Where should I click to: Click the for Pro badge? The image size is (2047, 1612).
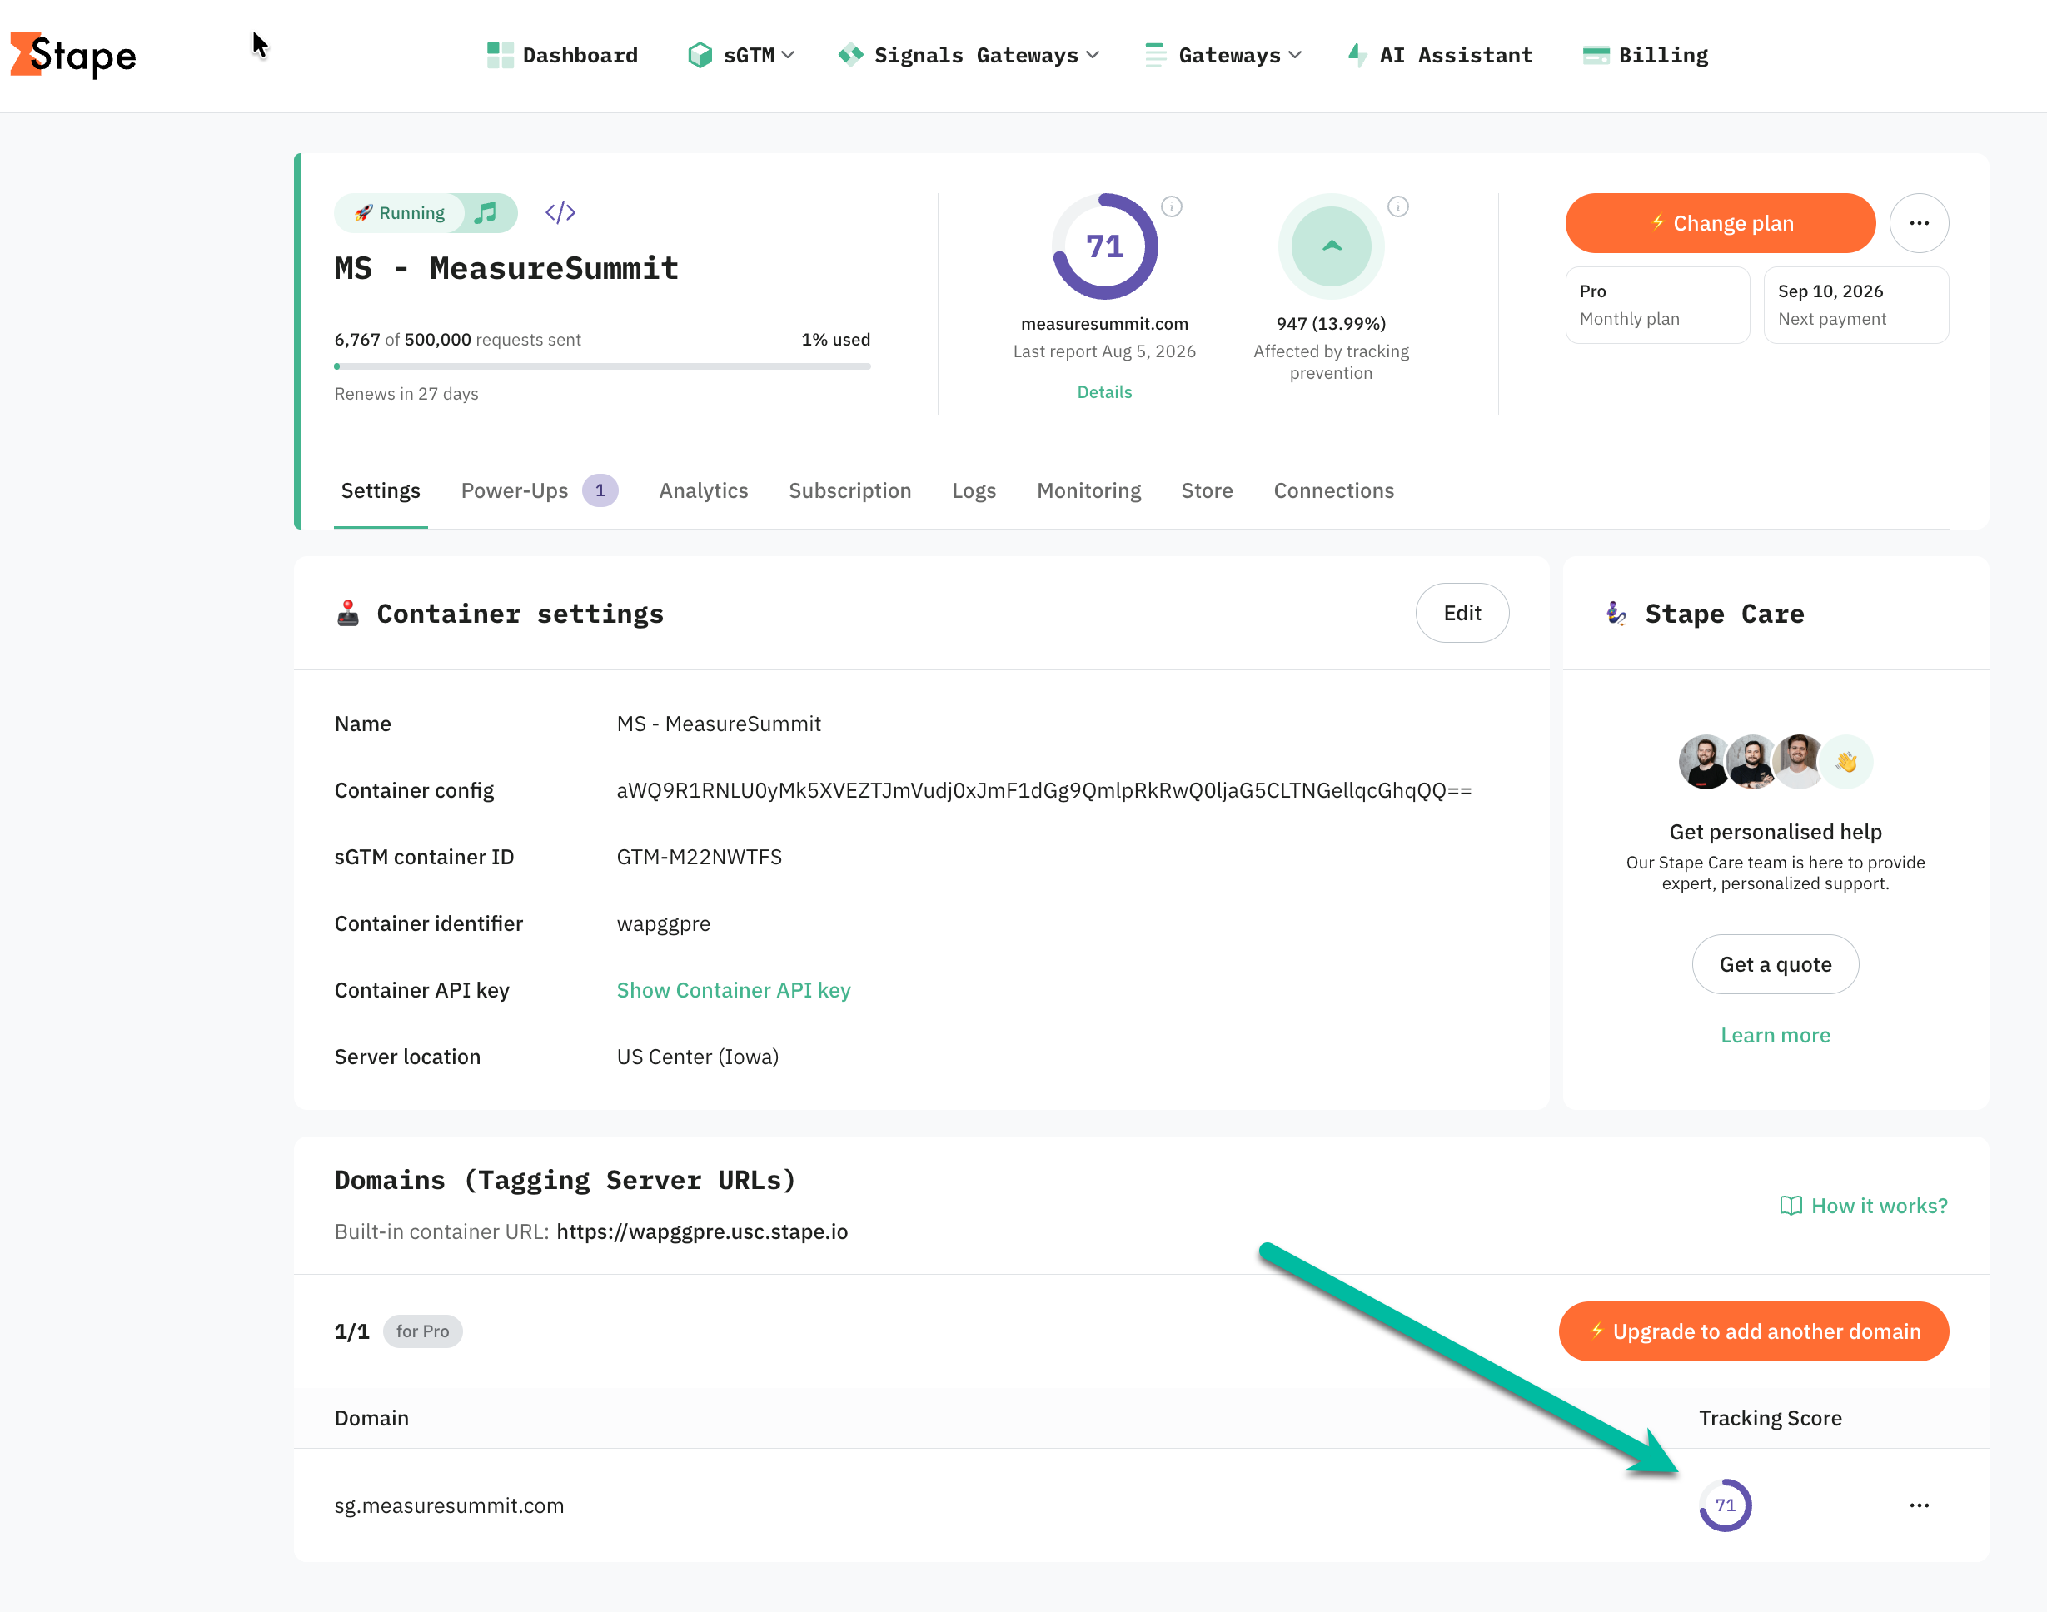tap(422, 1331)
